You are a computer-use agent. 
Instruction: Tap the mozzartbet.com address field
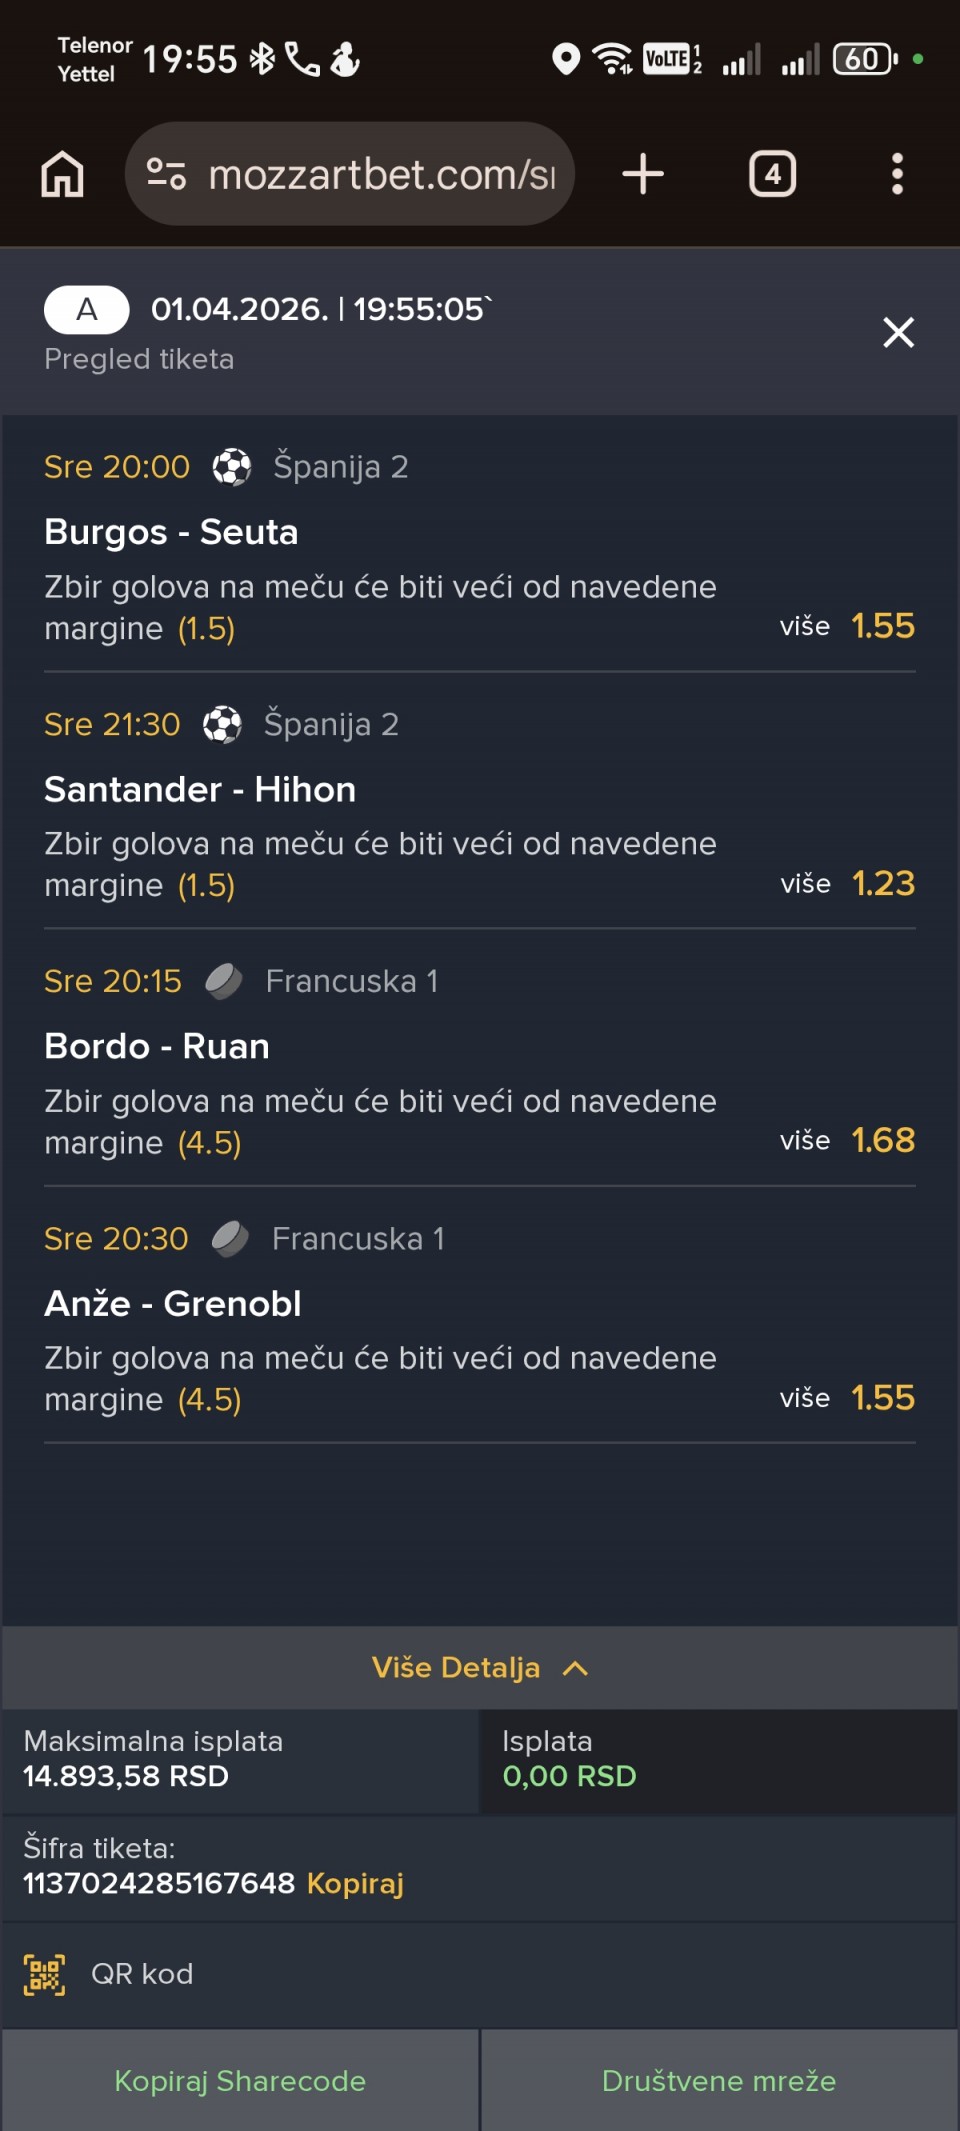coord(380,174)
